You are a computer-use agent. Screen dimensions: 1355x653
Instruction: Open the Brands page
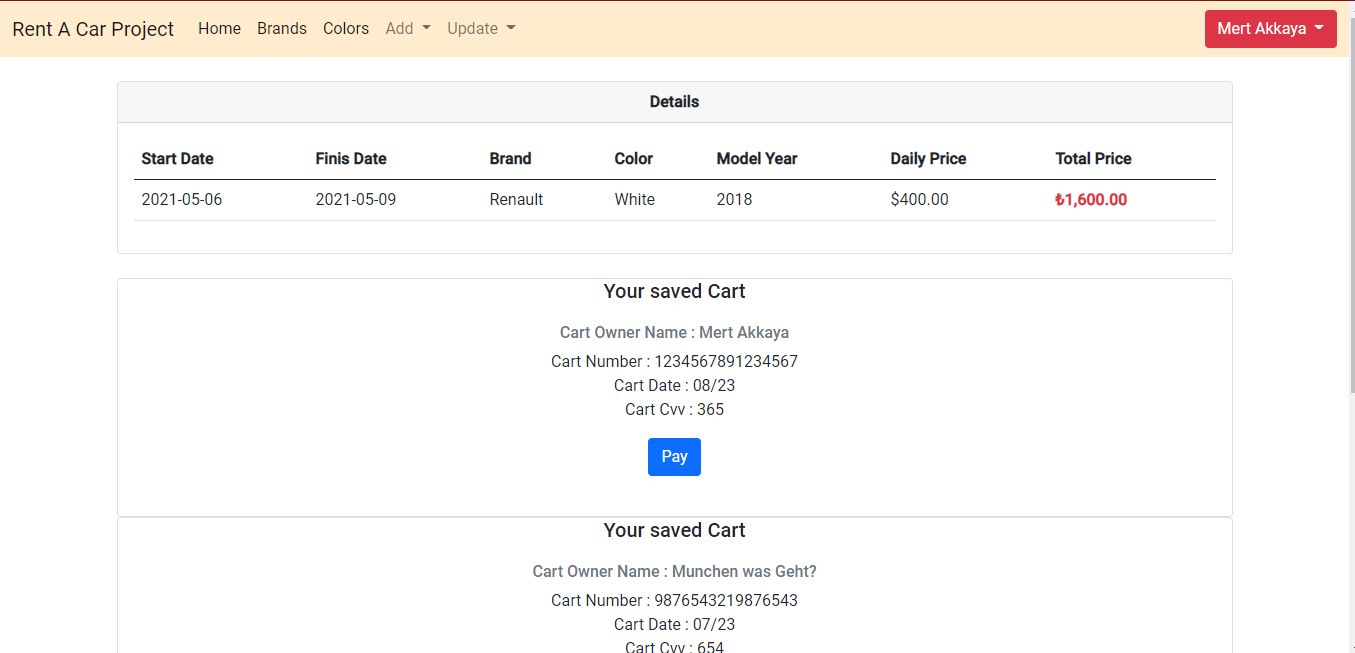282,29
